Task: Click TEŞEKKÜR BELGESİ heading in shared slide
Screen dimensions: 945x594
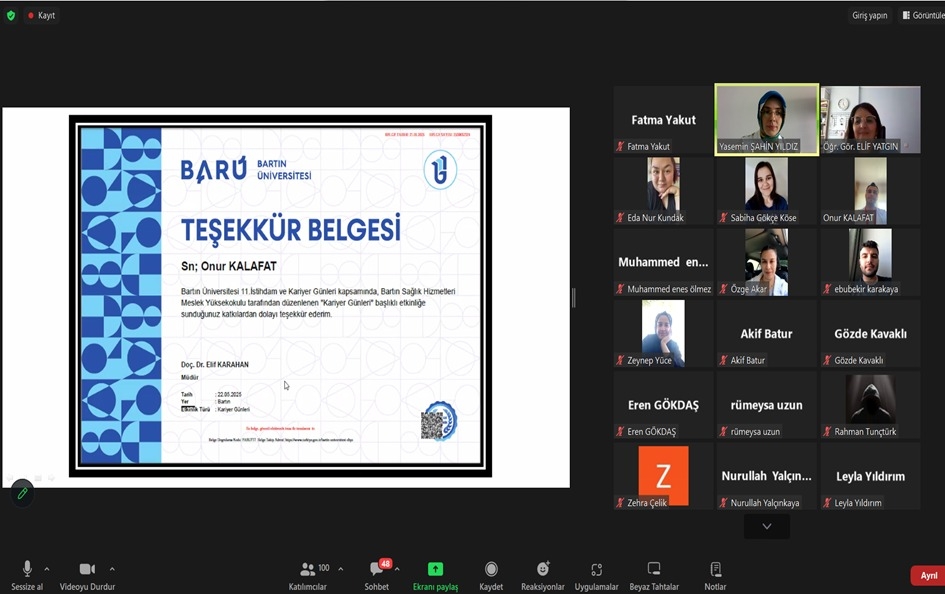Action: [291, 230]
